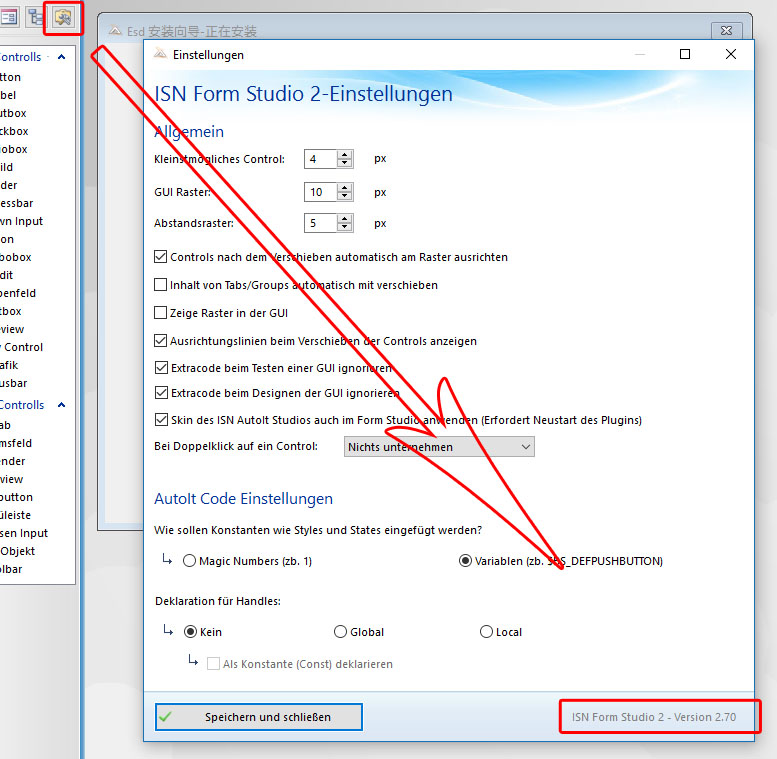Select the 'bobox' item in the controls list

(15, 257)
